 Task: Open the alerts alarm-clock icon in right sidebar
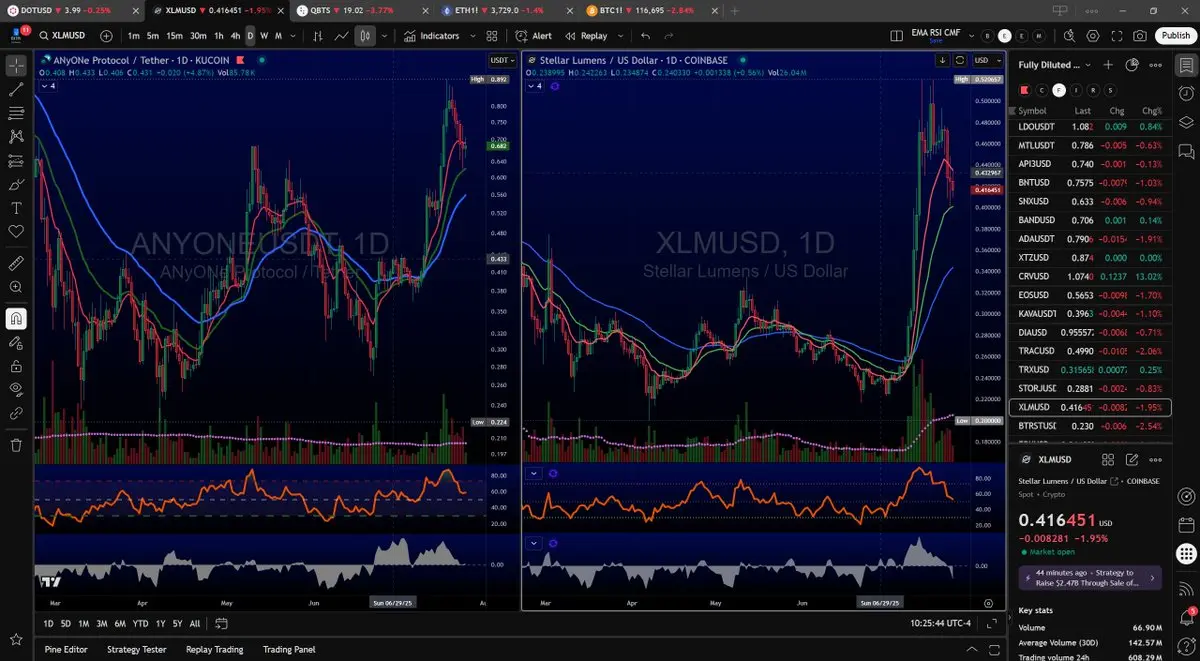point(1186,94)
